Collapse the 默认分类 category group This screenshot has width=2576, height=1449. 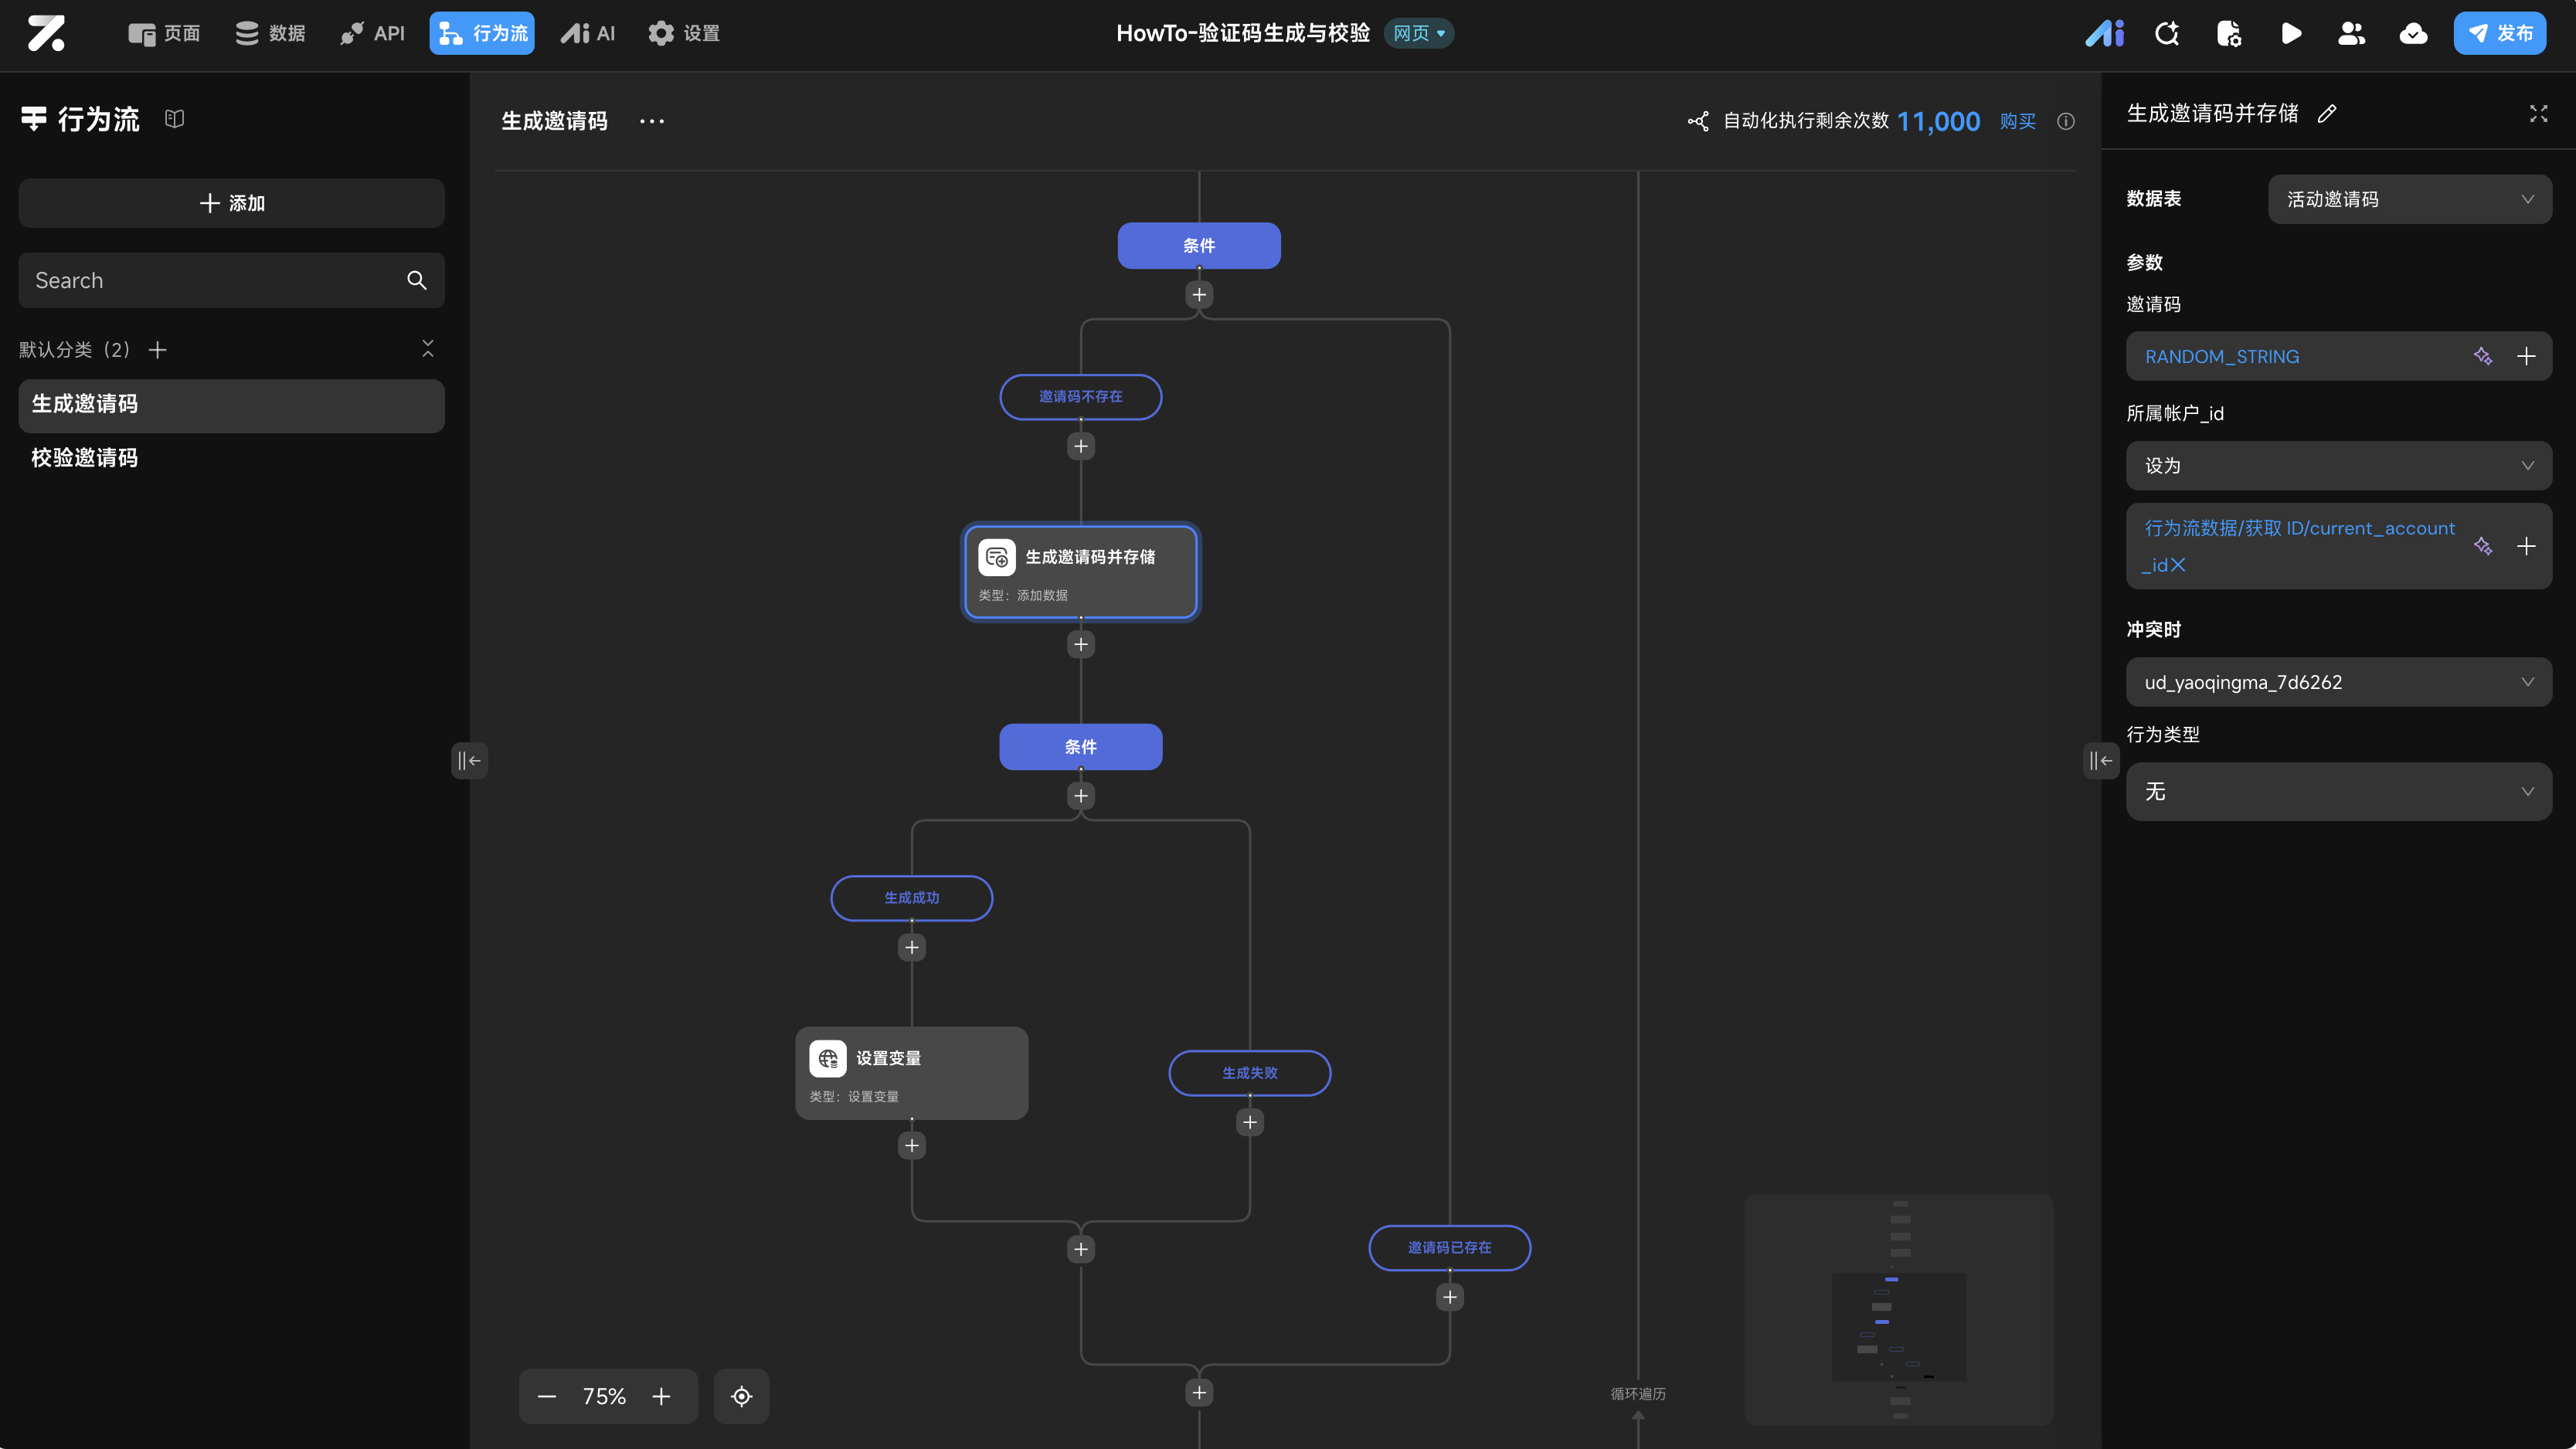tap(428, 349)
